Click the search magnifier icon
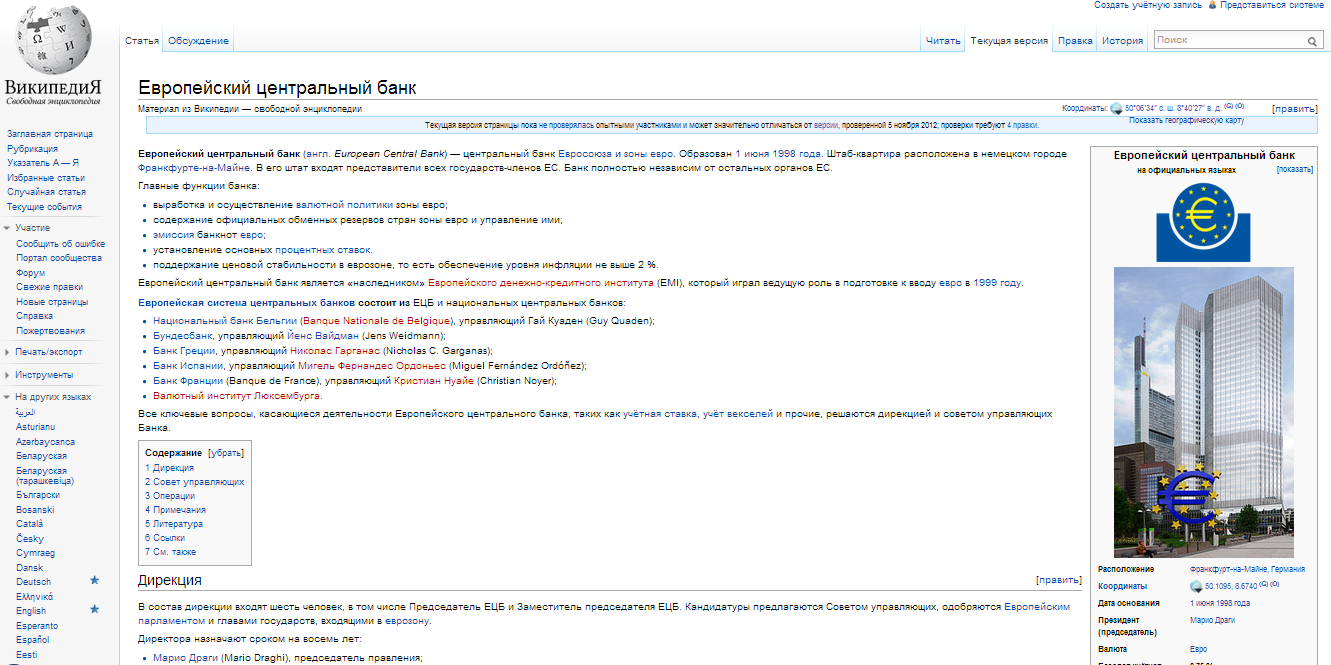Image resolution: width=1331 pixels, height=665 pixels. coord(1312,41)
